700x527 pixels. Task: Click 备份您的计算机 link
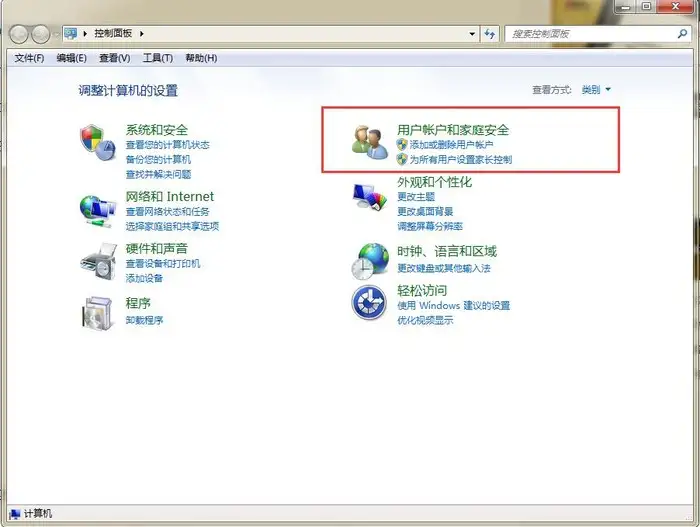tap(158, 159)
